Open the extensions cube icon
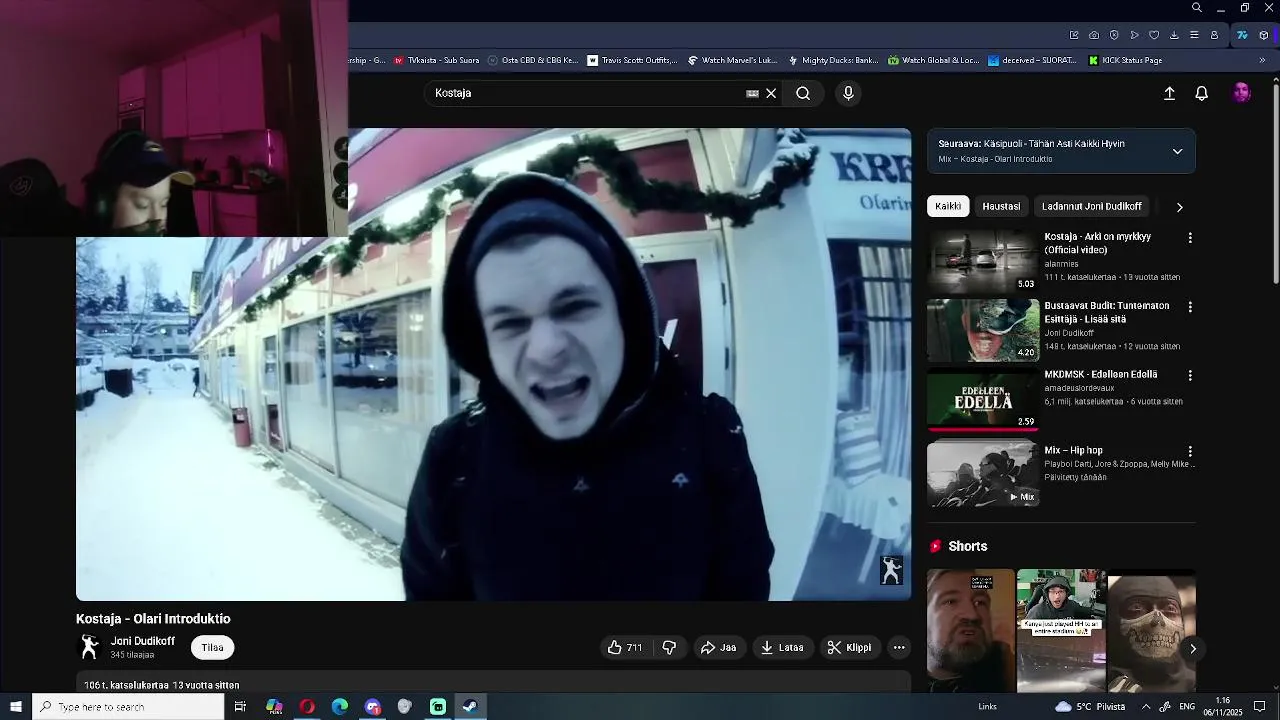This screenshot has width=1280, height=720. click(x=1264, y=35)
